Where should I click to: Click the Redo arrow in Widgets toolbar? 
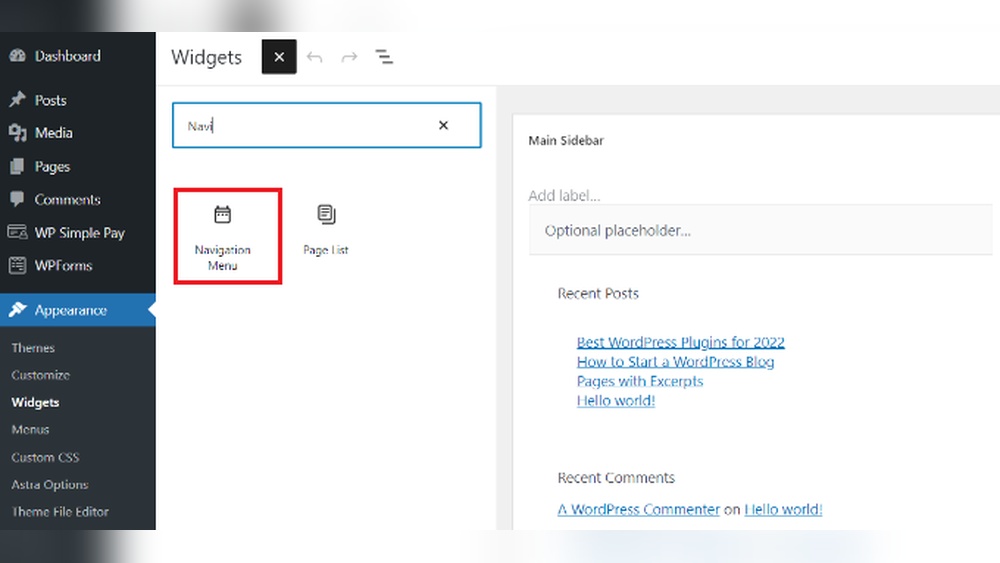349,57
